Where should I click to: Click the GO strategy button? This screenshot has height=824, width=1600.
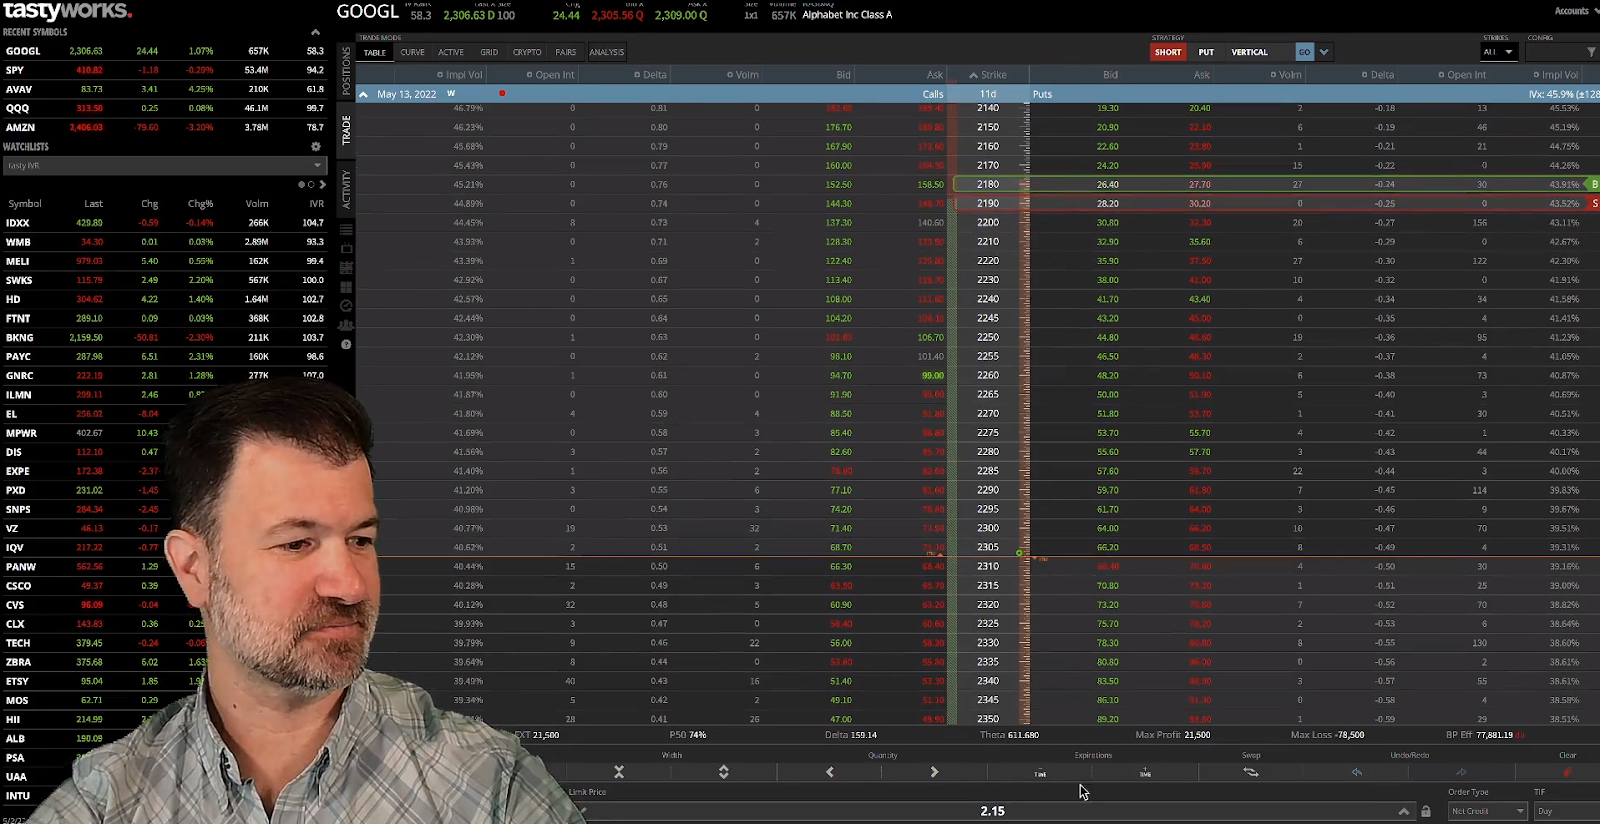click(1304, 52)
